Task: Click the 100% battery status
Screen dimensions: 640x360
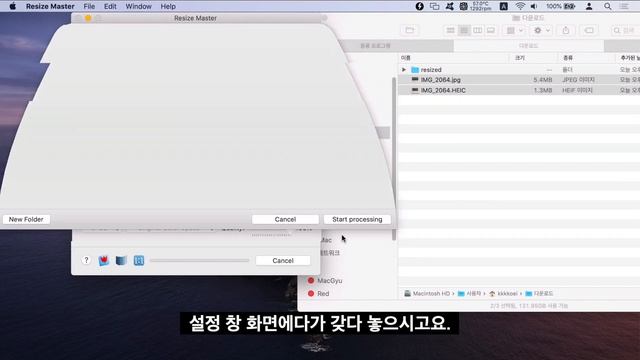Action: (x=561, y=6)
